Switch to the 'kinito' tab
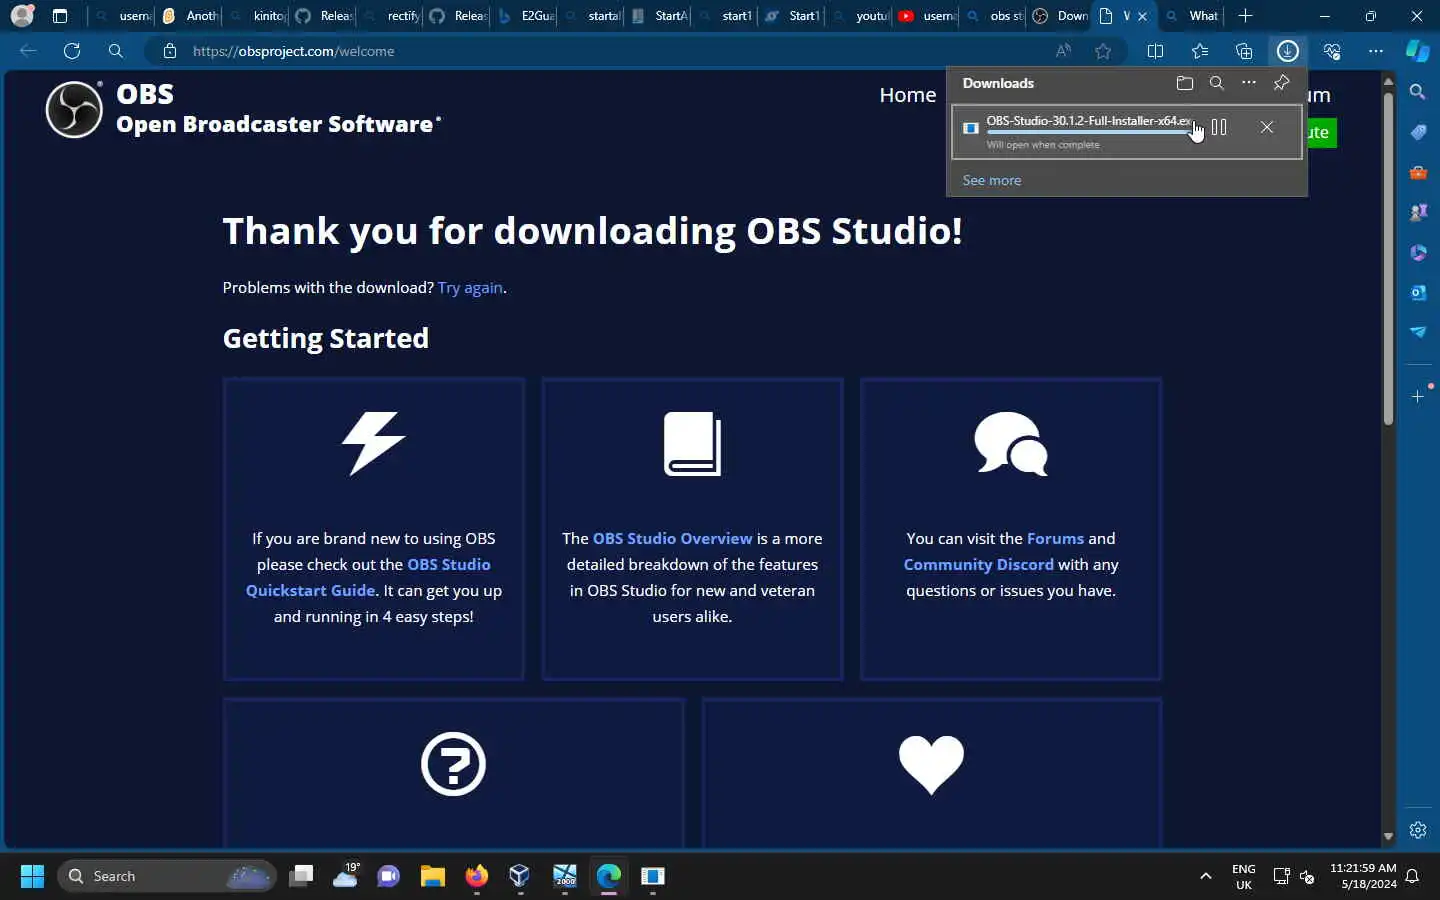Viewport: 1440px width, 900px height. [x=257, y=16]
